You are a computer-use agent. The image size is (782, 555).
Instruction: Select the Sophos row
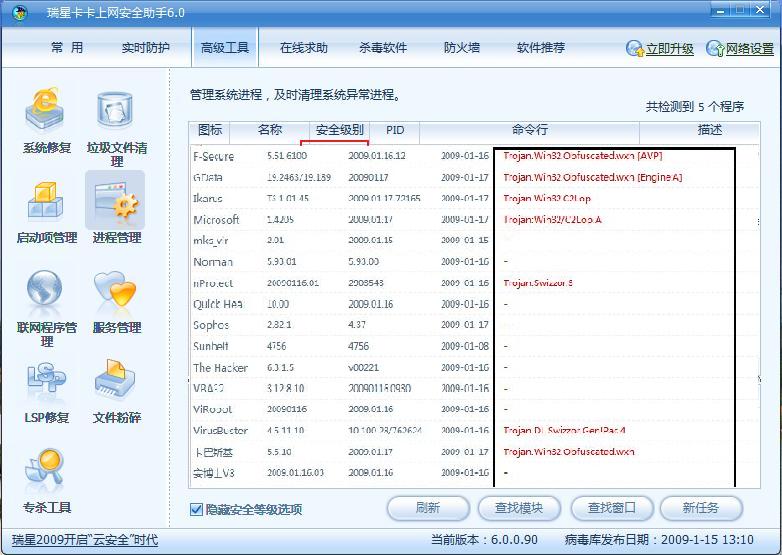pos(474,325)
